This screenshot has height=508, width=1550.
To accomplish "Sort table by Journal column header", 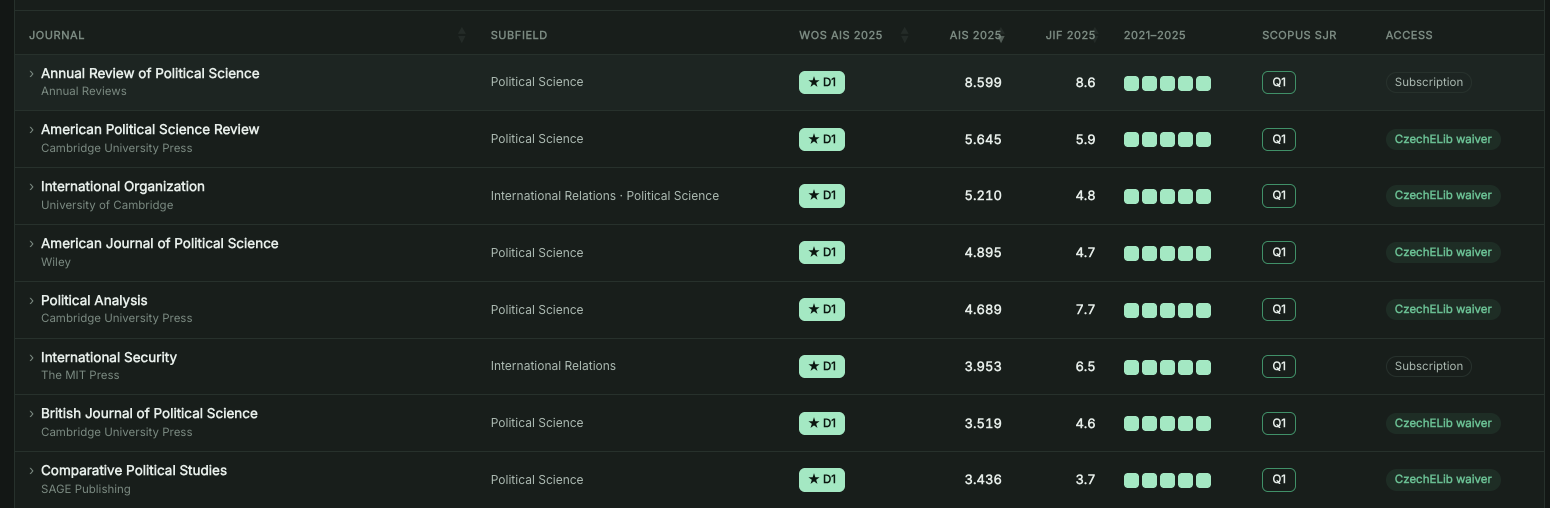I will (x=57, y=35).
